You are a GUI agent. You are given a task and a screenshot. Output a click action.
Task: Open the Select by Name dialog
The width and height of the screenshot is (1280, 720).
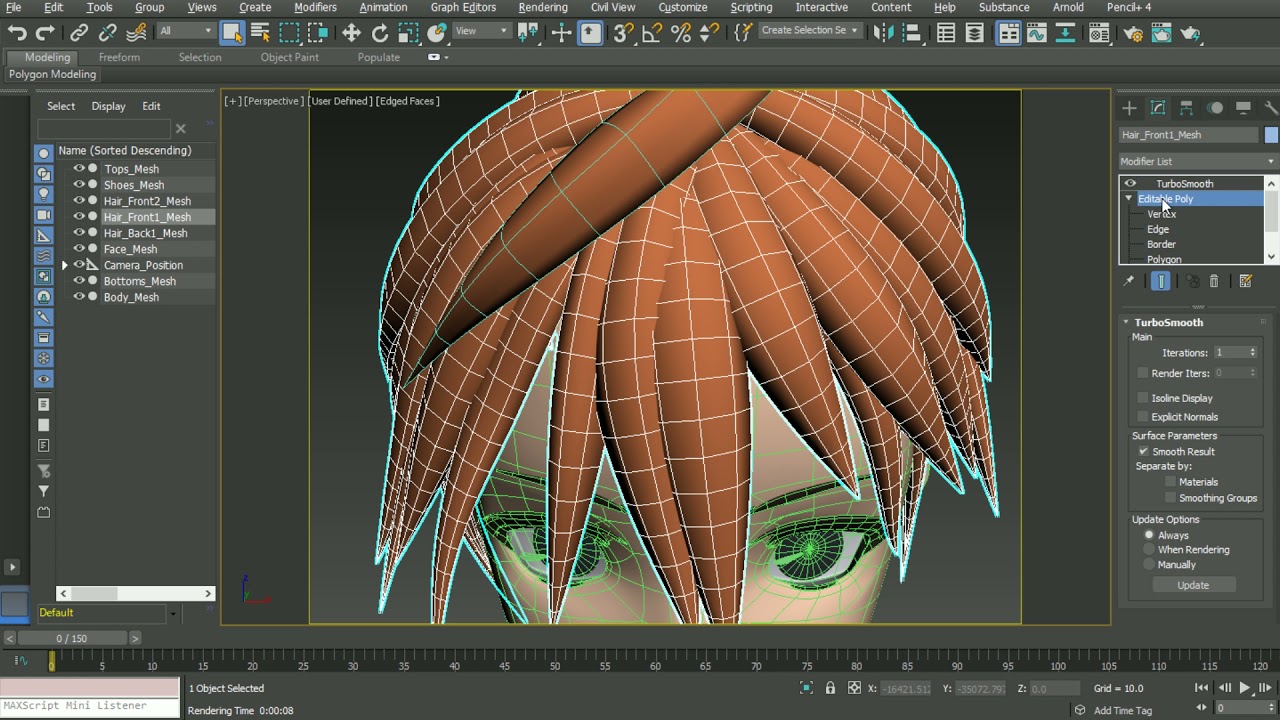tap(260, 33)
